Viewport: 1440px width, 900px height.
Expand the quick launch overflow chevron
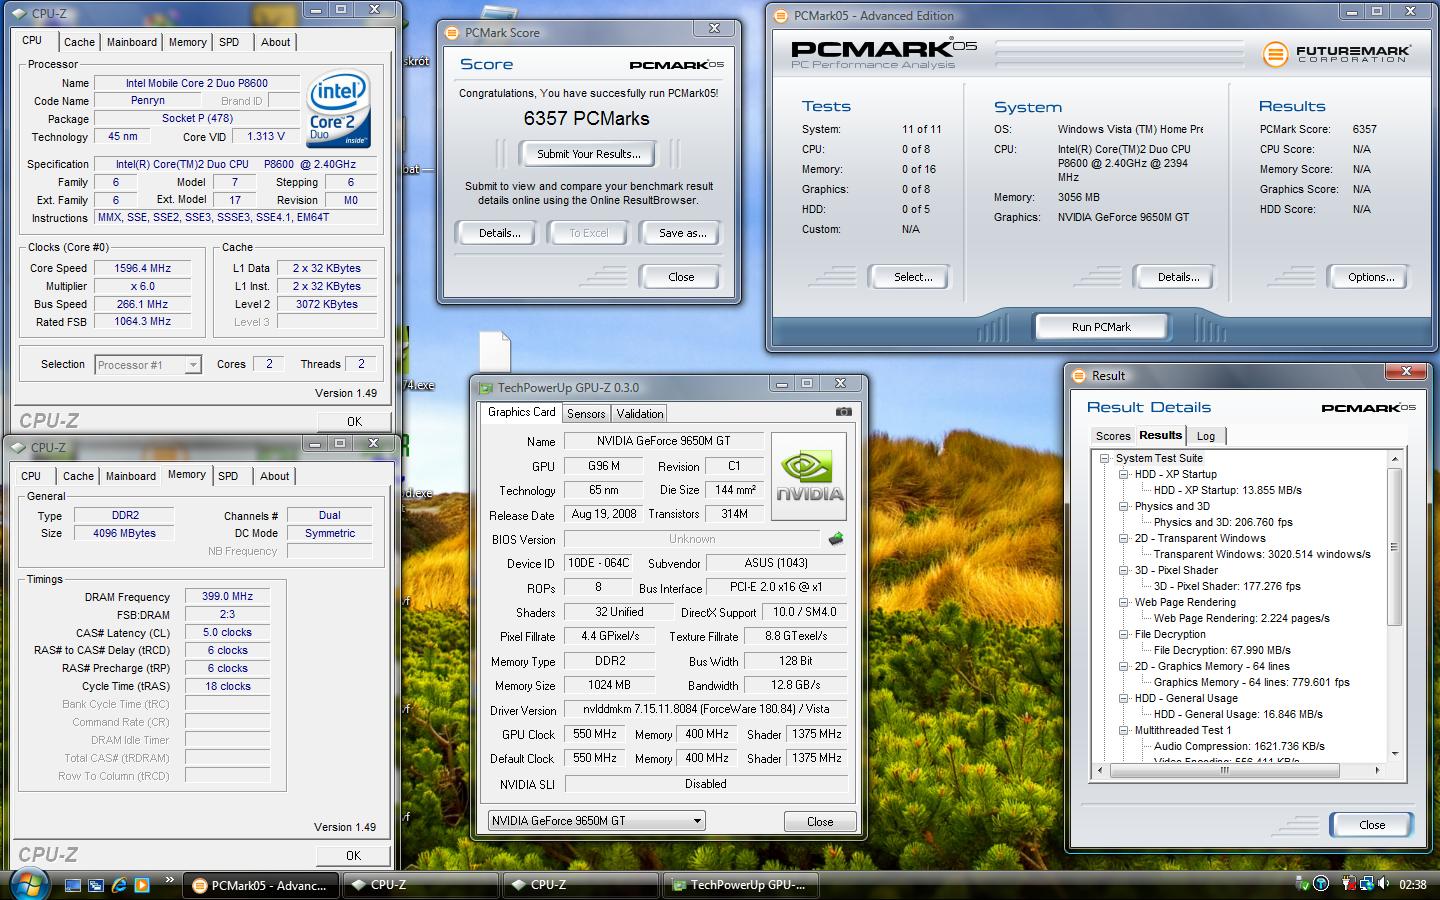(x=168, y=881)
